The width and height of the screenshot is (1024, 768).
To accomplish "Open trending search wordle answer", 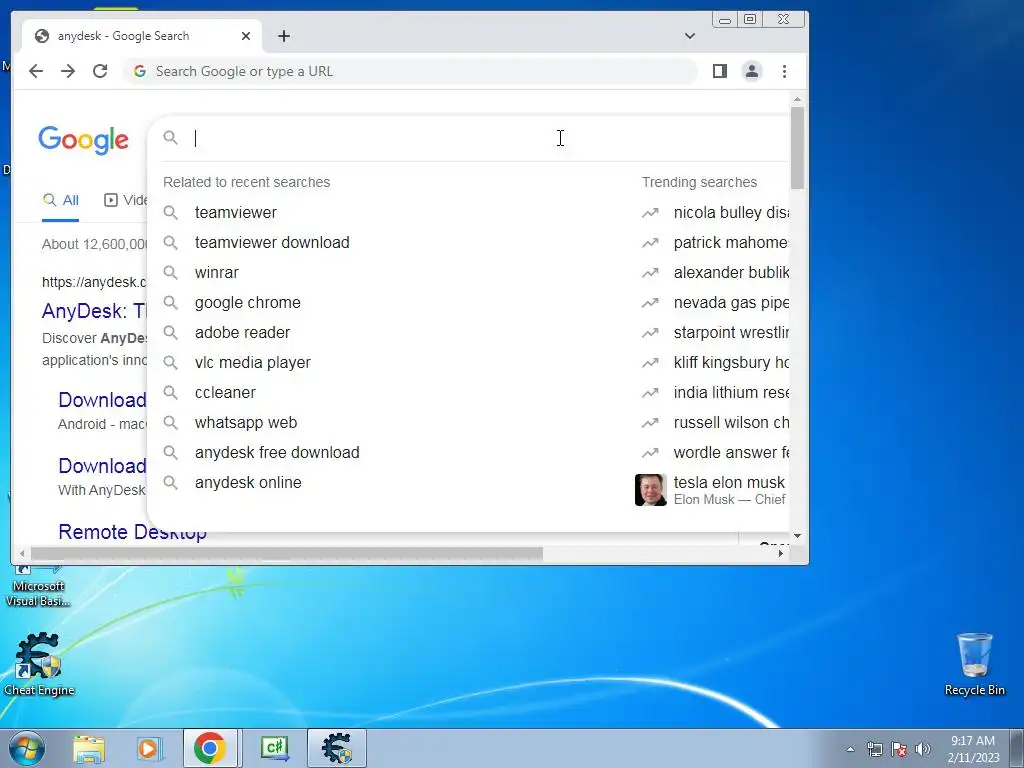I will [731, 453].
